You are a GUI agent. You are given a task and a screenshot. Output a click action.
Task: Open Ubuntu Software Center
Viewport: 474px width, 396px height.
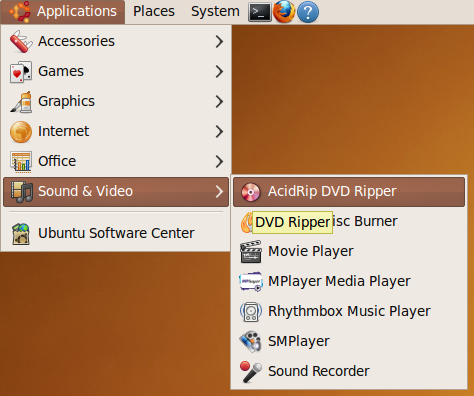[x=116, y=233]
